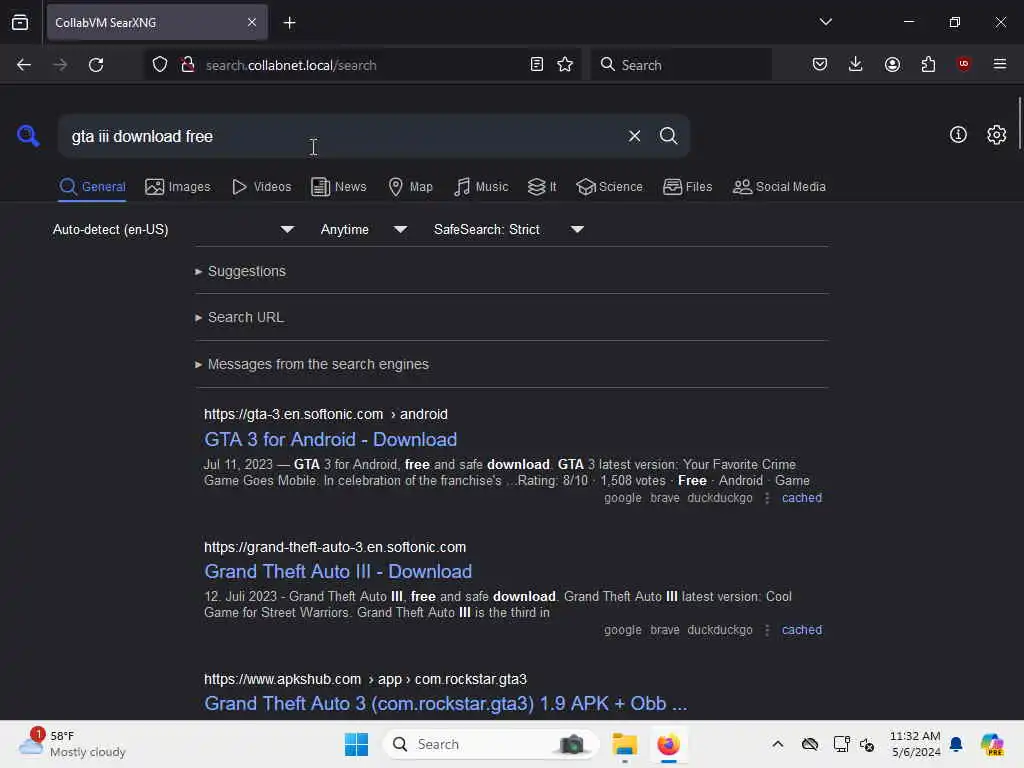1024x768 pixels.
Task: Open tracking protection shield icon
Action: [160, 65]
